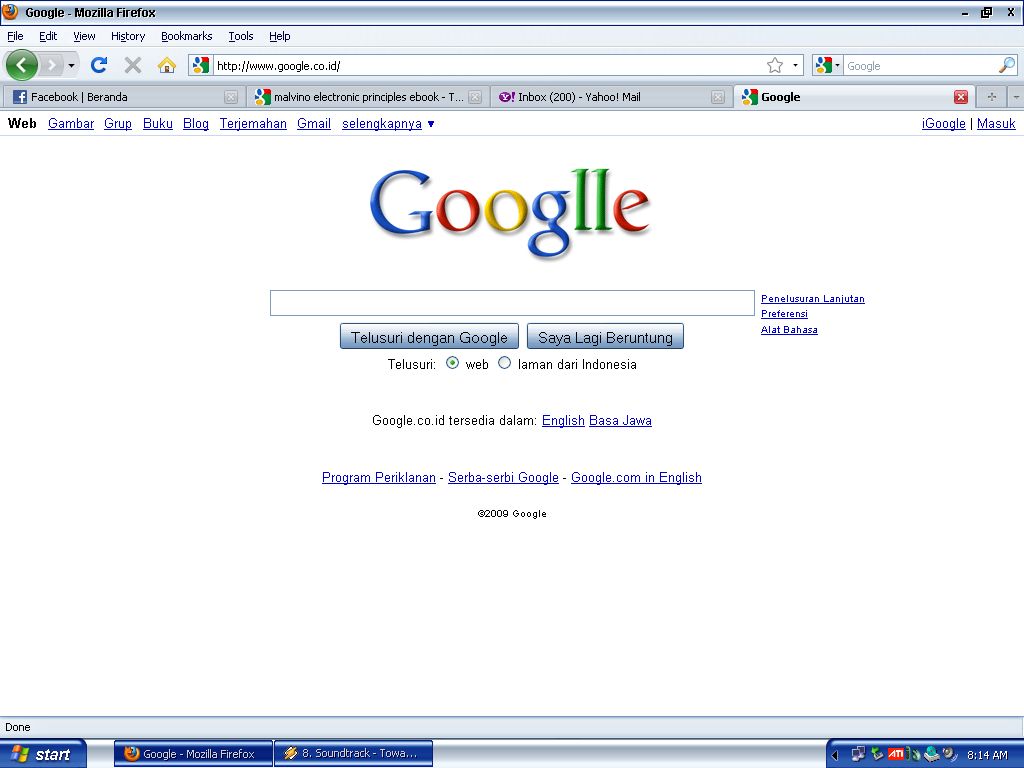Select laman dari Indonesia radio button
Image resolution: width=1024 pixels, height=768 pixels.
pyautogui.click(x=504, y=363)
